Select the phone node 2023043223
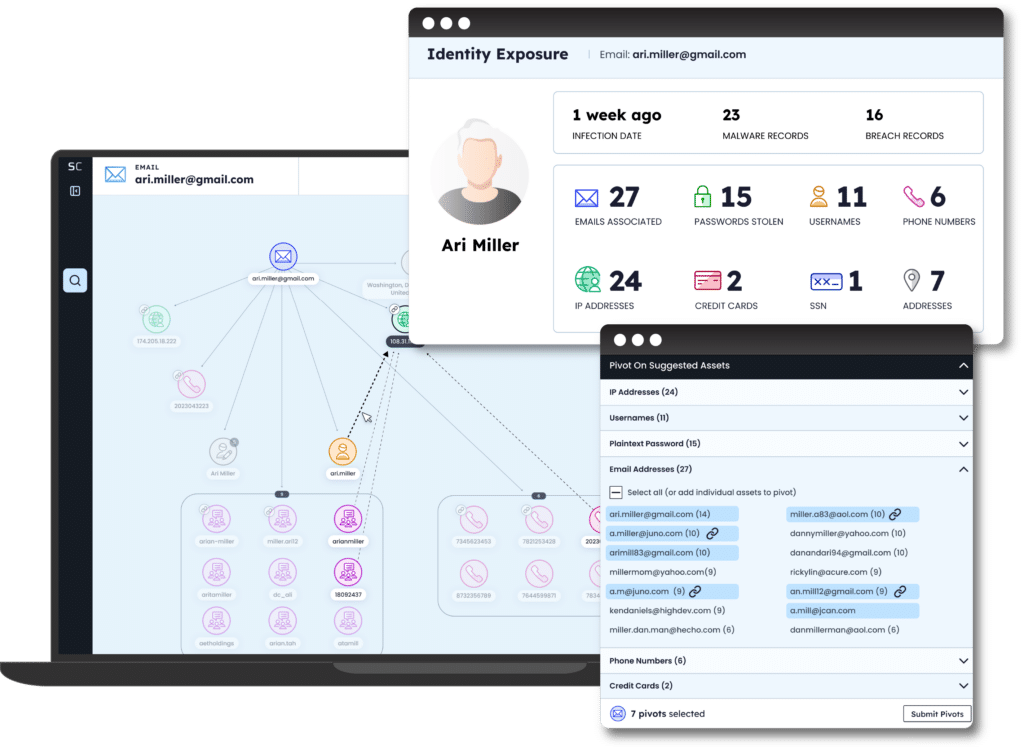 tap(191, 385)
